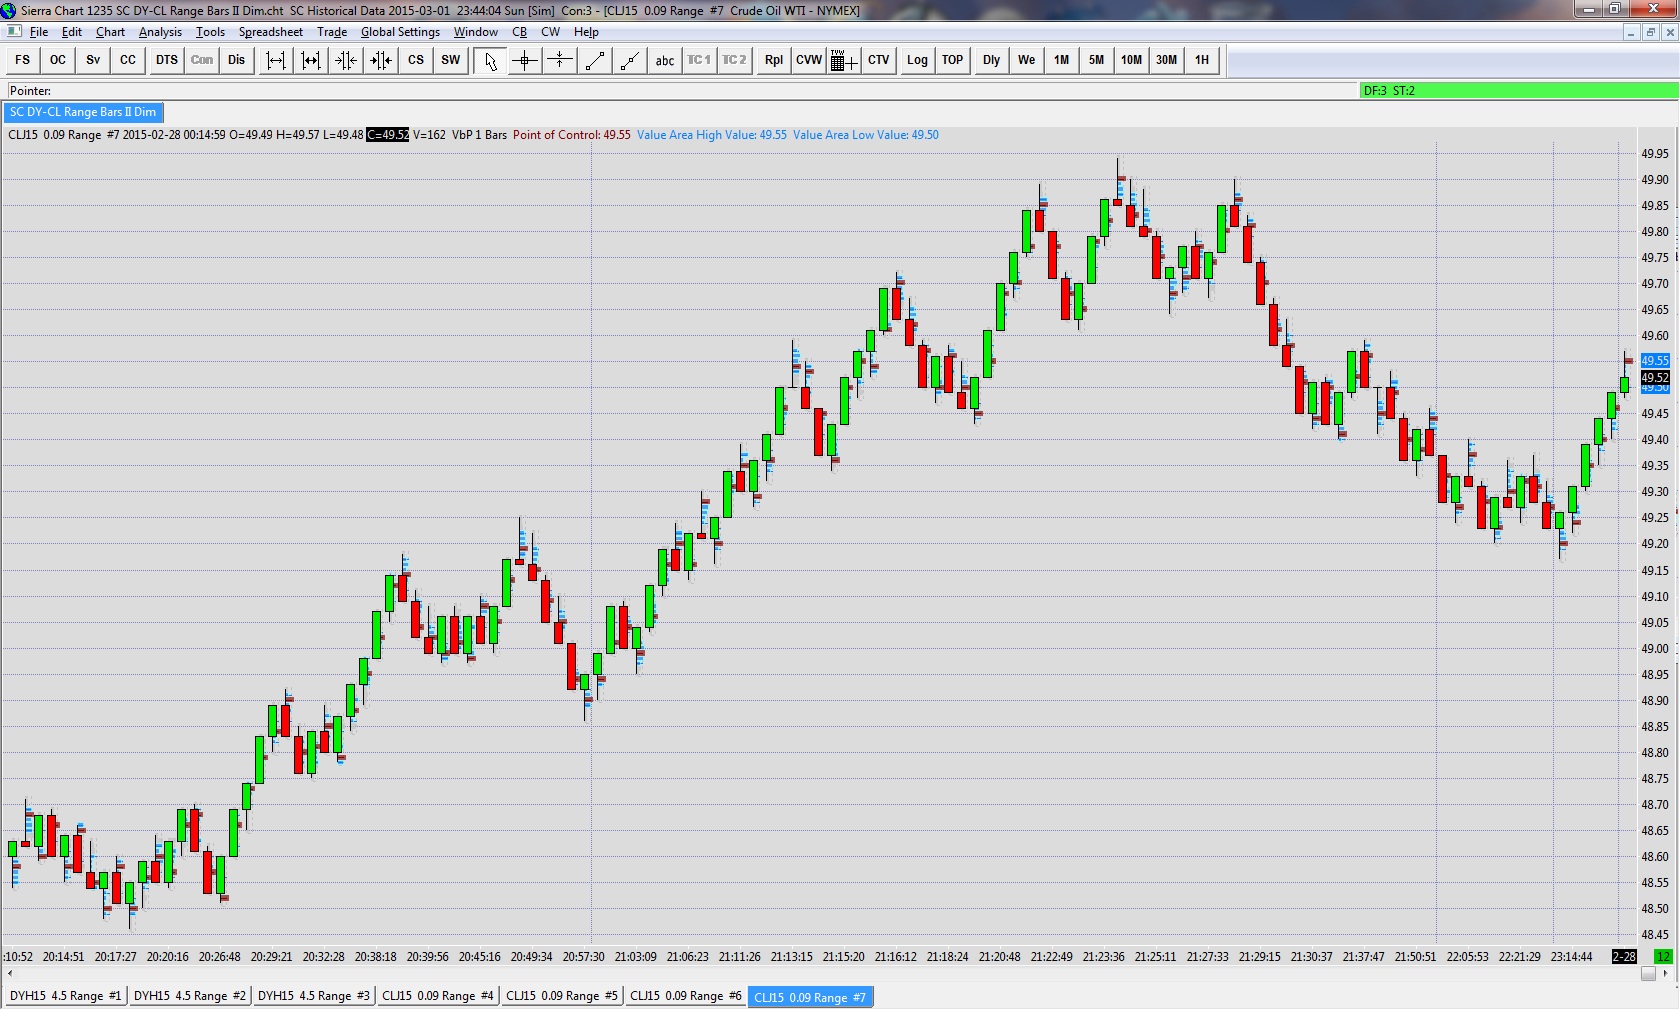This screenshot has width=1680, height=1010.
Task: Click the 30M timeframe button
Action: pos(1166,60)
